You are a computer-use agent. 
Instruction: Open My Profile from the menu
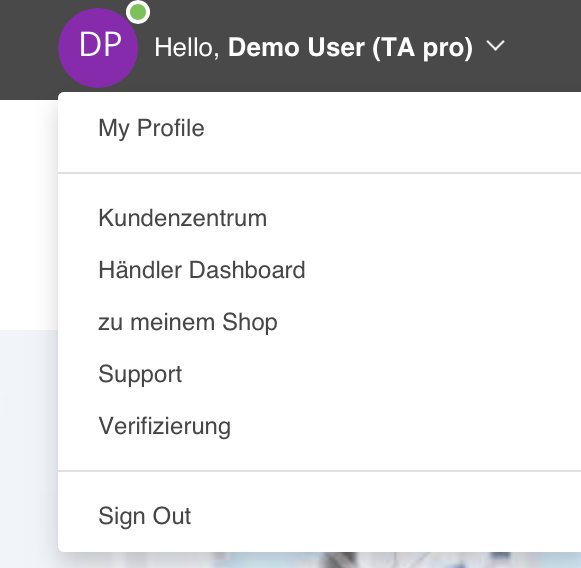151,128
